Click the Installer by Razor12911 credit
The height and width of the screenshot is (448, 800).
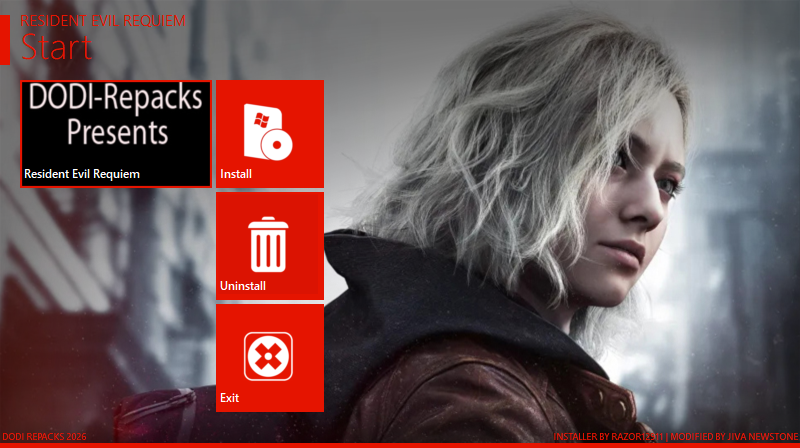click(608, 437)
